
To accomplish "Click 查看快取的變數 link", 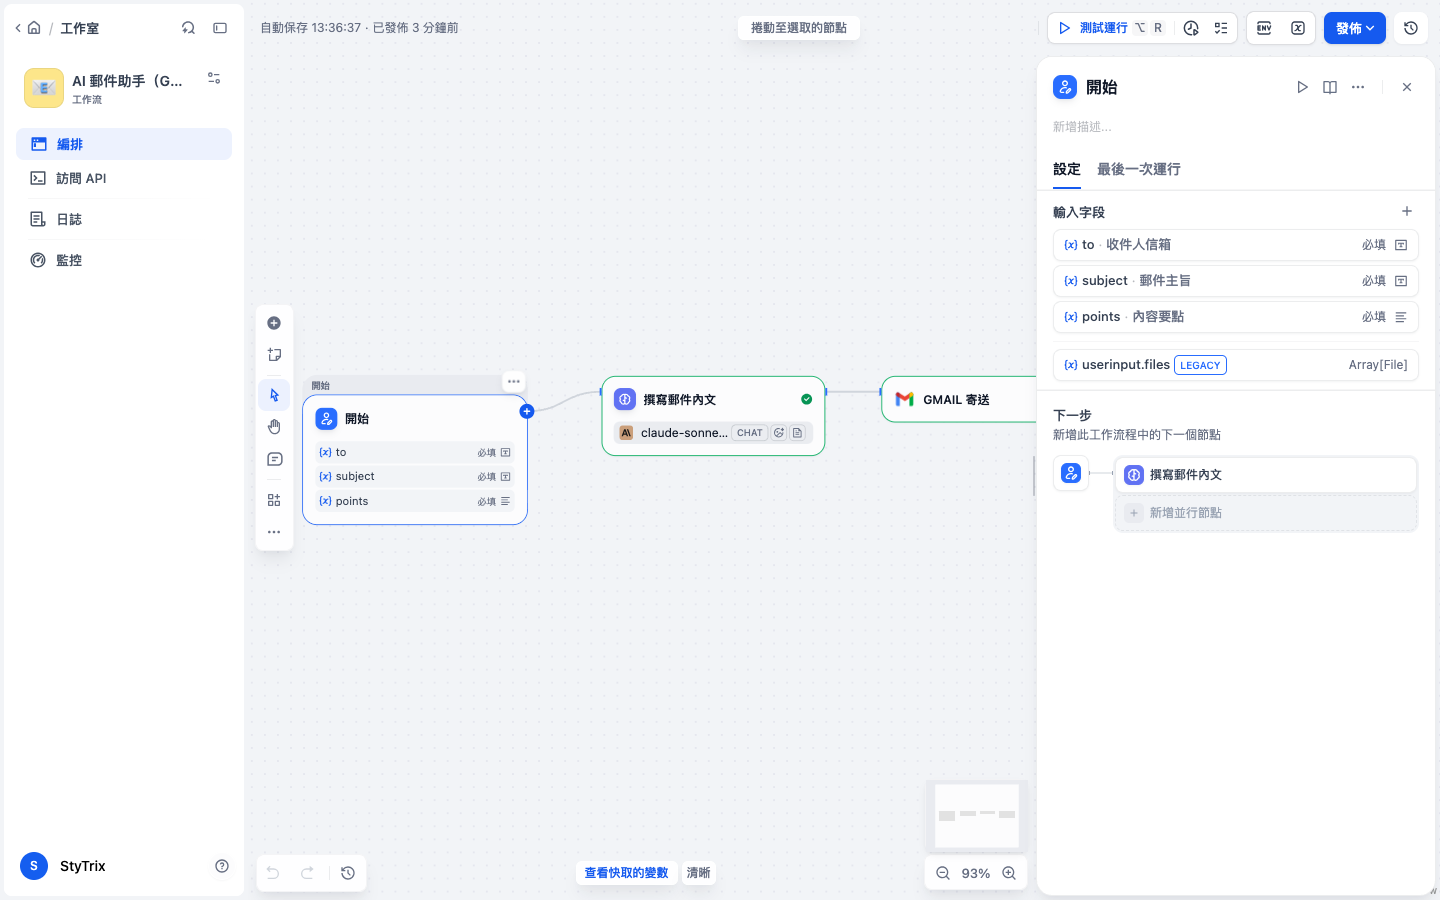I will click(x=626, y=873).
